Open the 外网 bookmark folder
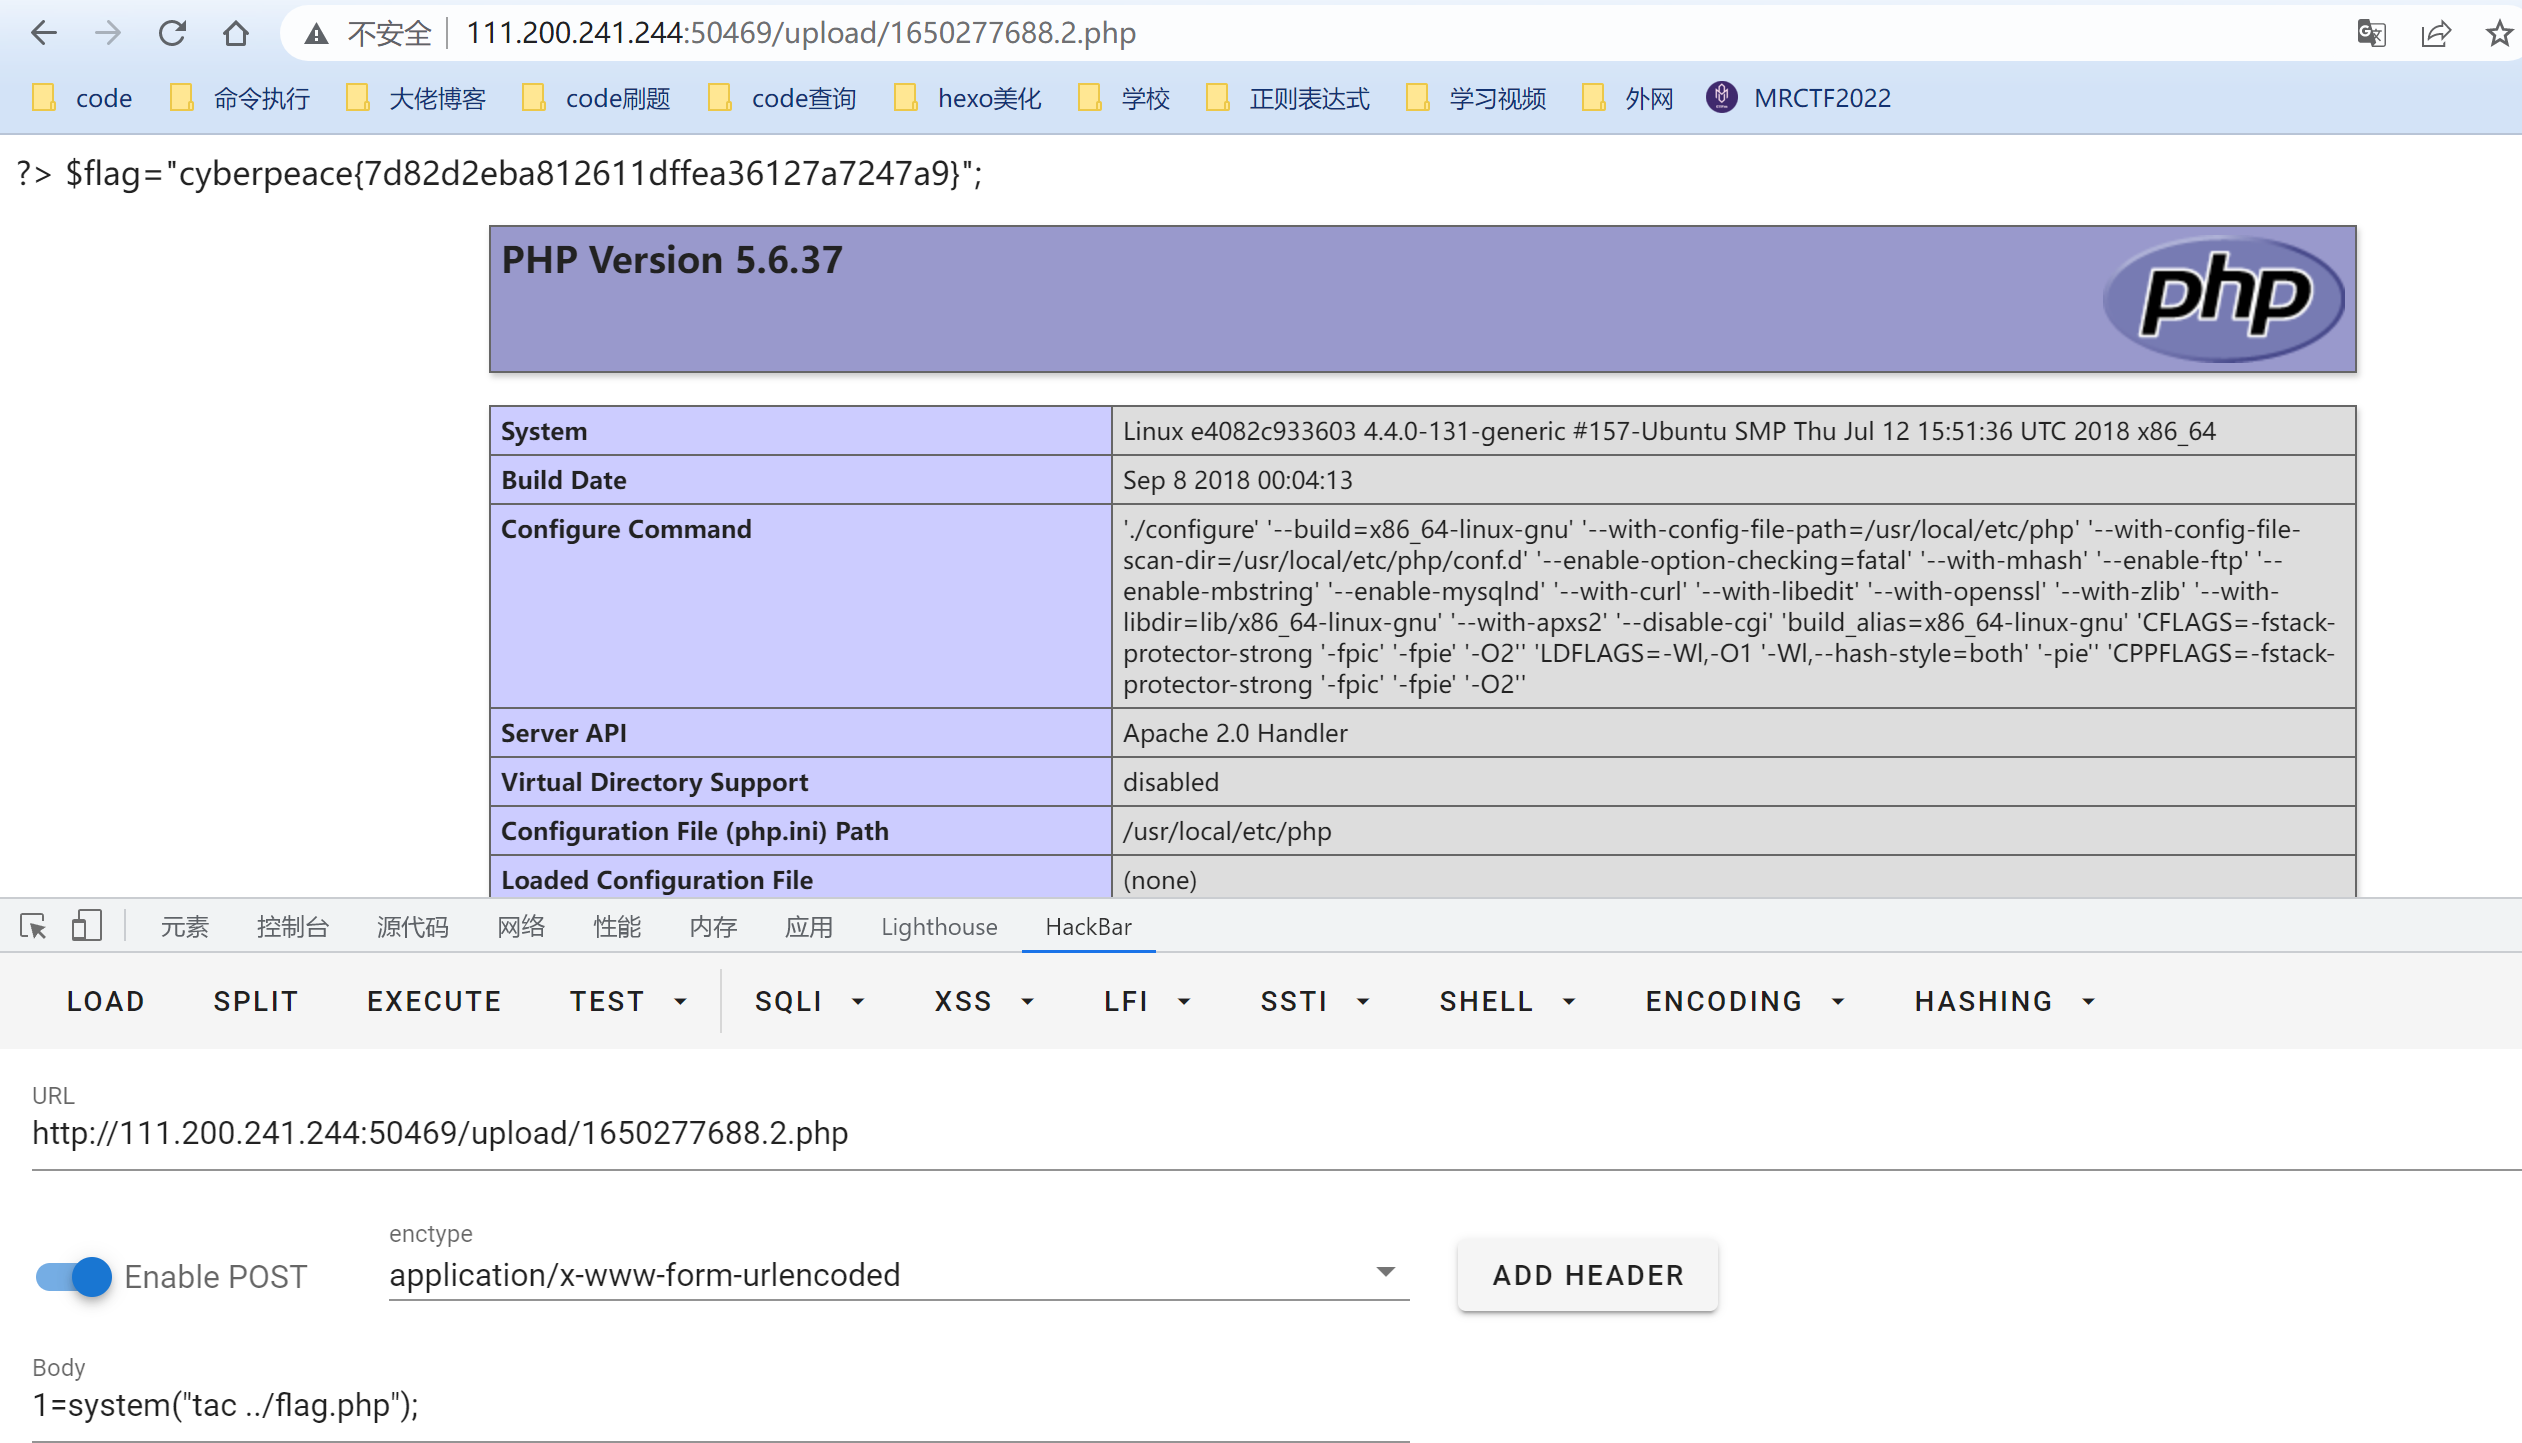 pyautogui.click(x=1628, y=98)
